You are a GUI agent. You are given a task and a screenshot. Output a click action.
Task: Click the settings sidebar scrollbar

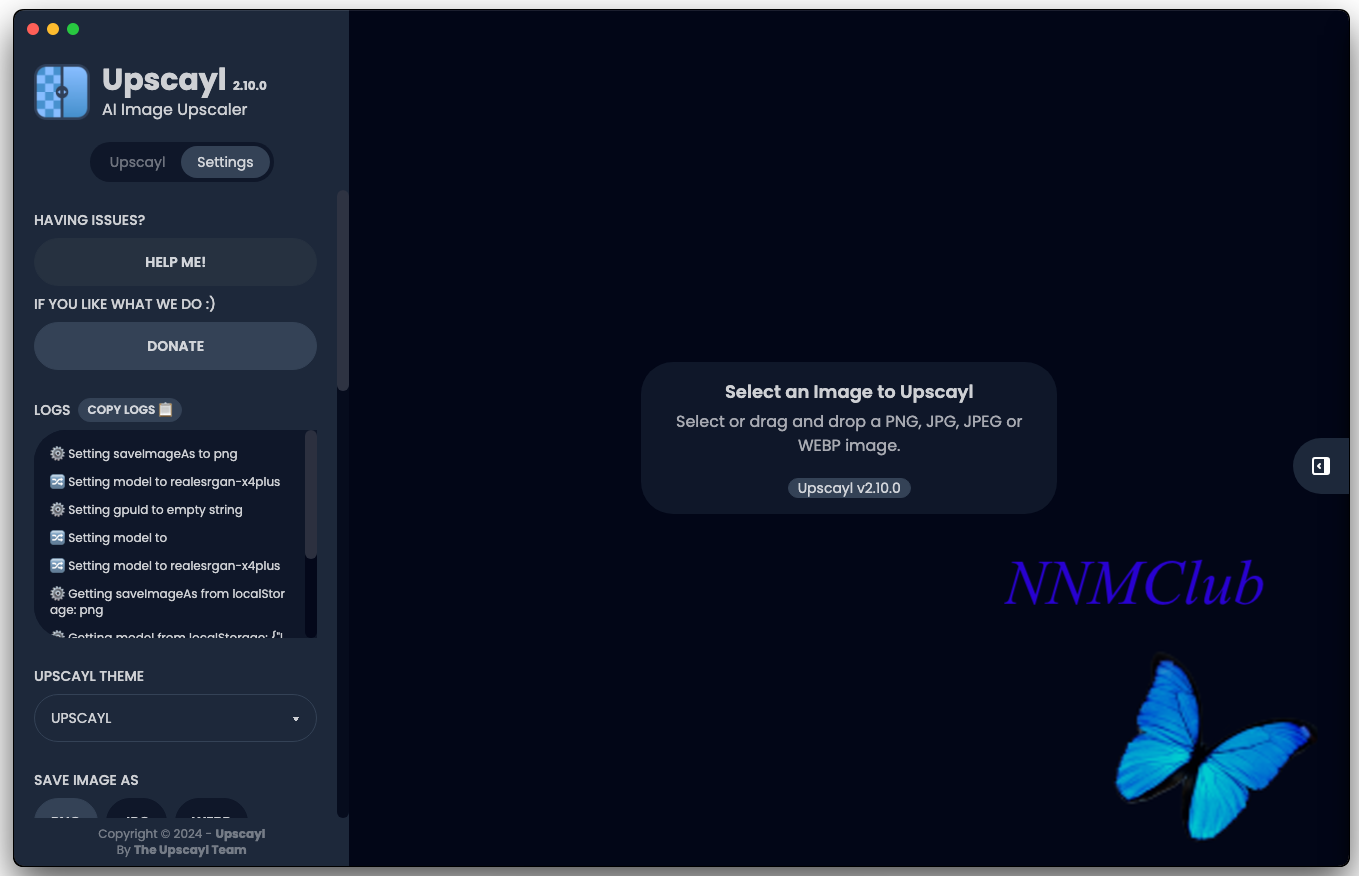tap(343, 290)
